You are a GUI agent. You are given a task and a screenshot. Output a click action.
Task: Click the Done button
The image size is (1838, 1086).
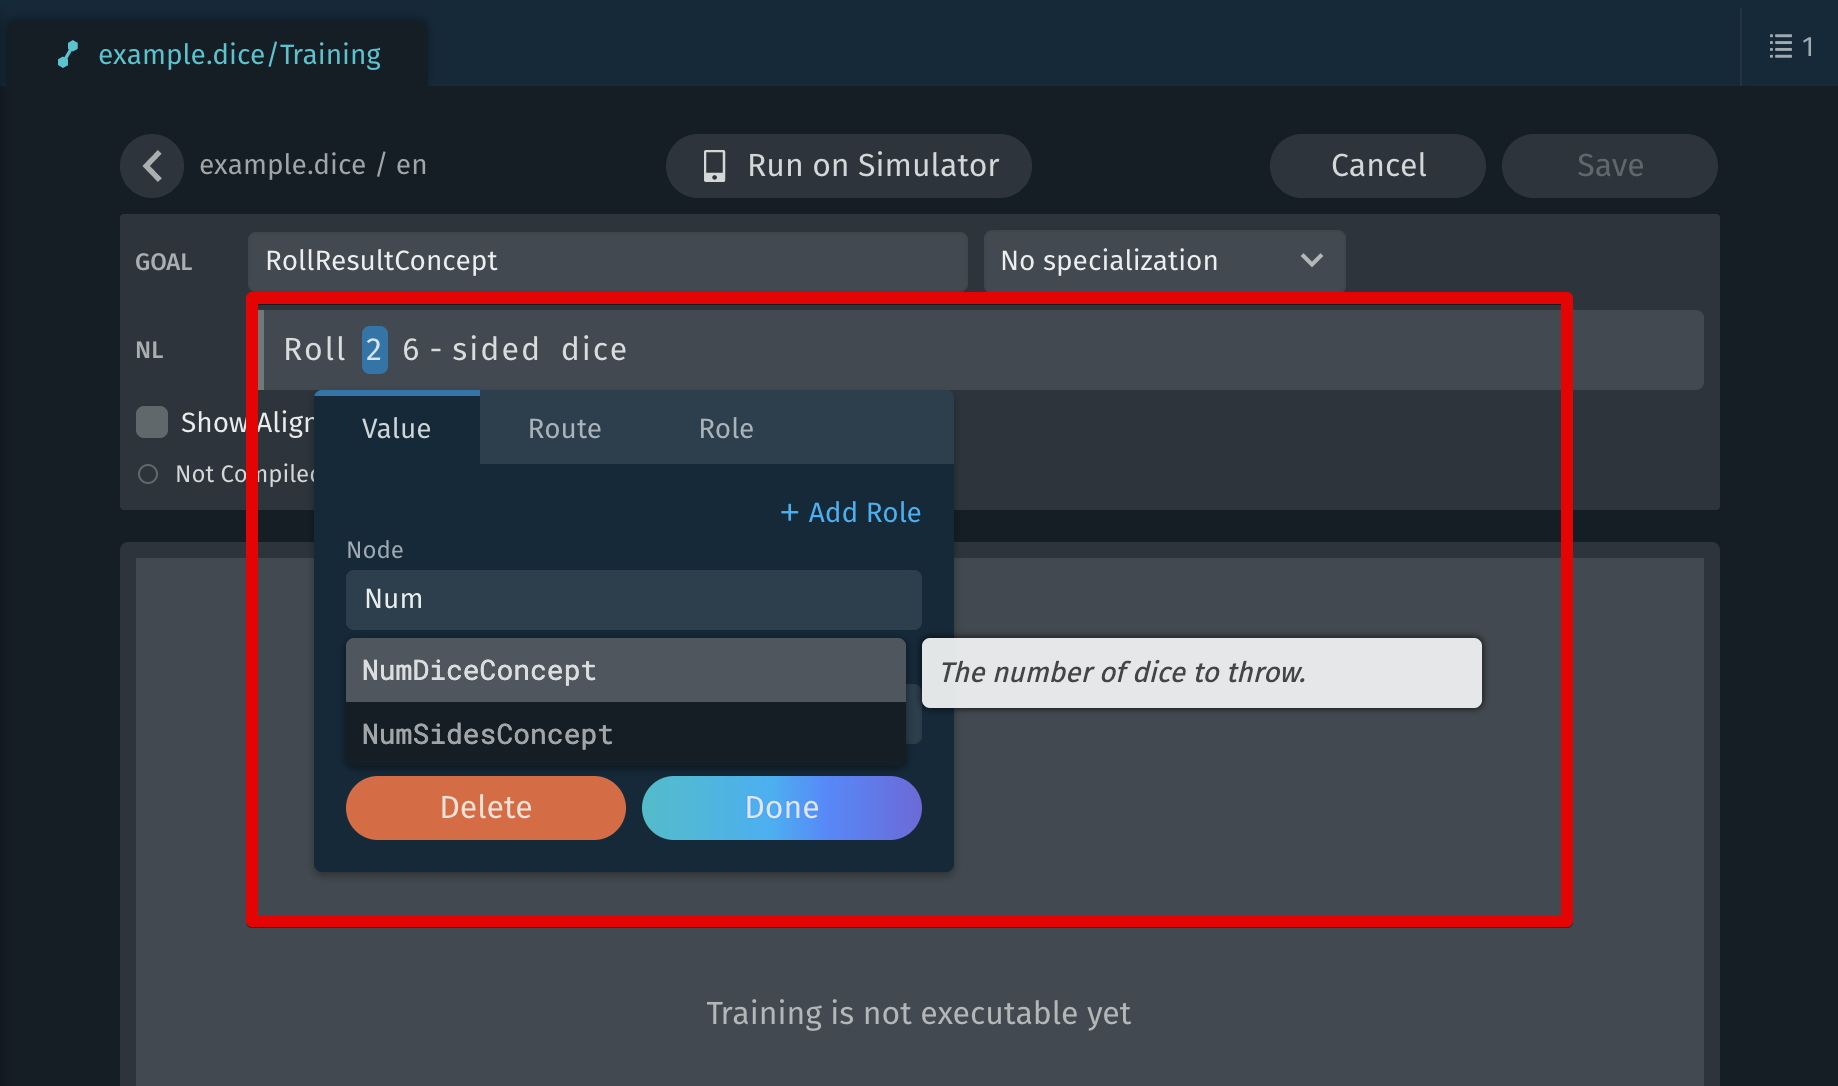pyautogui.click(x=782, y=808)
